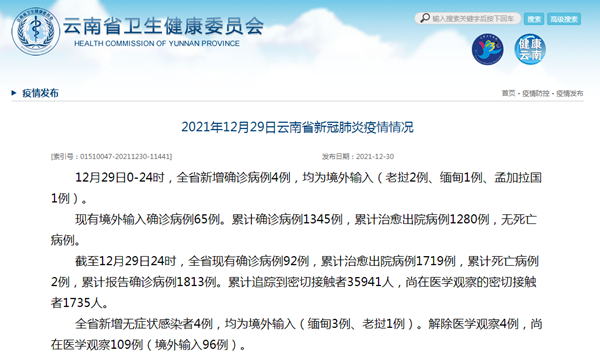Click the blue triangle beside 疫情发布
Screen dimensions: 600x361
coord(14,93)
